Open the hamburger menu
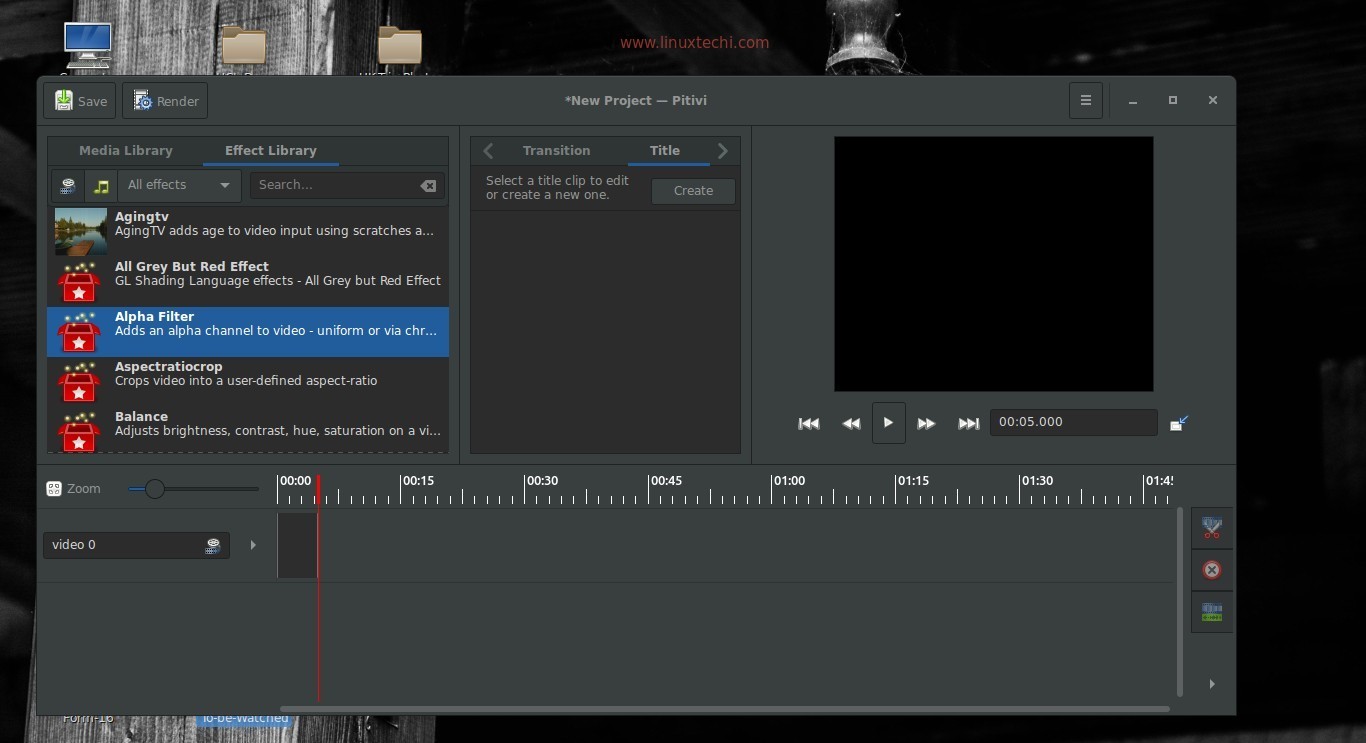This screenshot has width=1366, height=743. tap(1085, 100)
